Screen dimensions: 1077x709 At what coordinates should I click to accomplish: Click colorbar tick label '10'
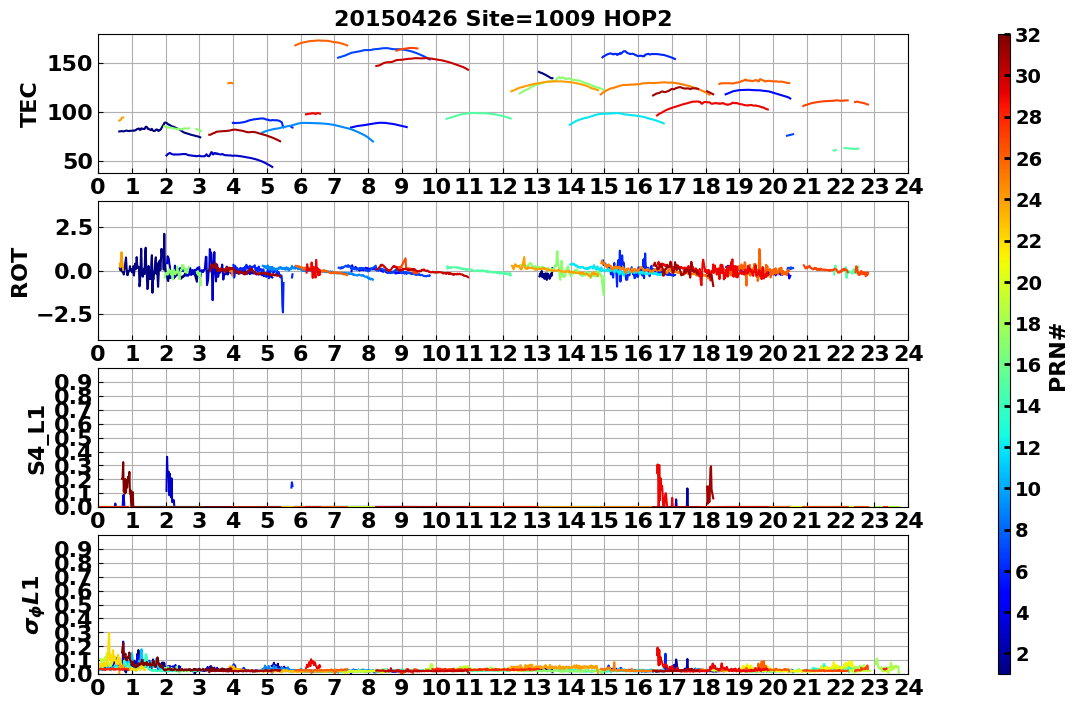coord(1028,488)
